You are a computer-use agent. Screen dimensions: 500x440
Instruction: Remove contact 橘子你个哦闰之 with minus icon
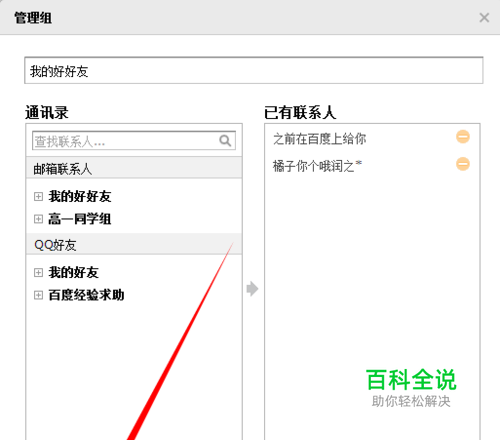(463, 164)
